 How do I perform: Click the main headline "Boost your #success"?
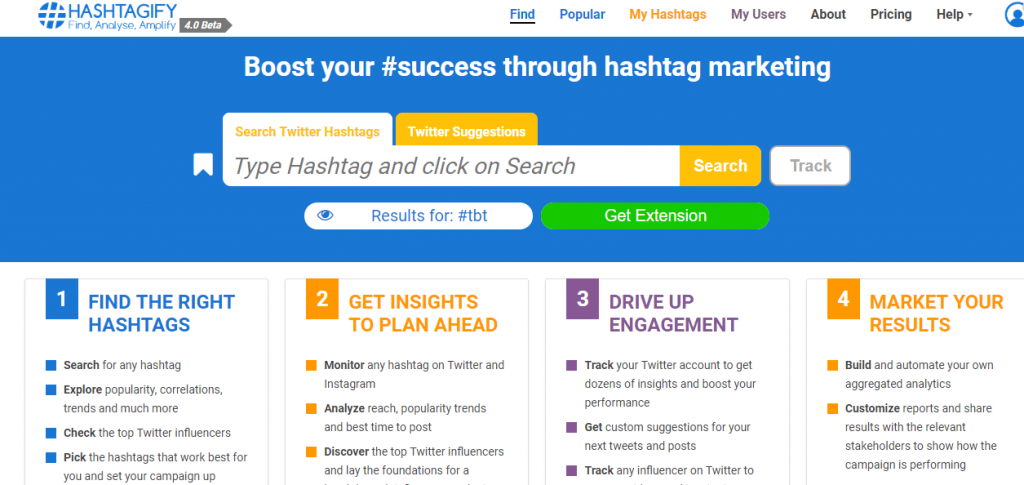(537, 68)
